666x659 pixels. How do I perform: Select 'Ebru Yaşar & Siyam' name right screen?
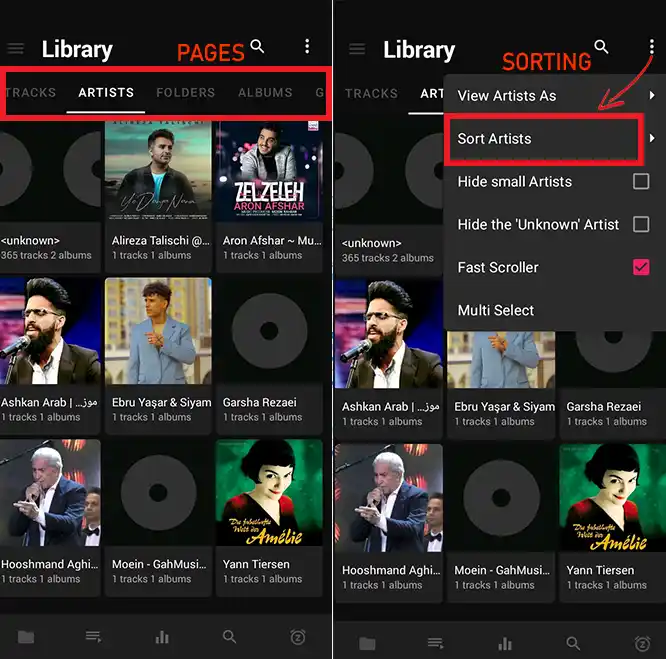pyautogui.click(x=505, y=406)
